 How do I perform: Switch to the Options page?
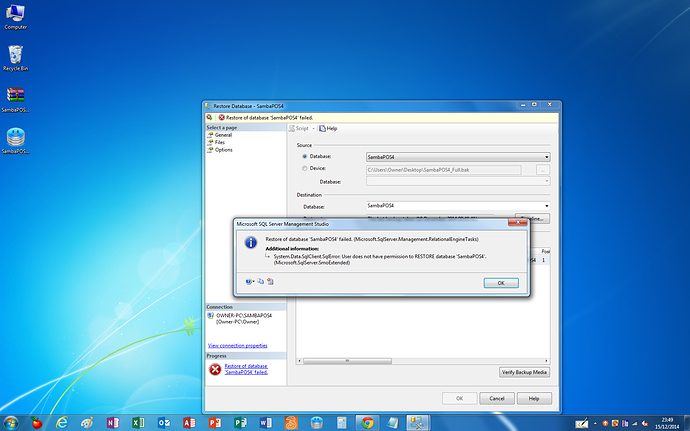tap(224, 150)
